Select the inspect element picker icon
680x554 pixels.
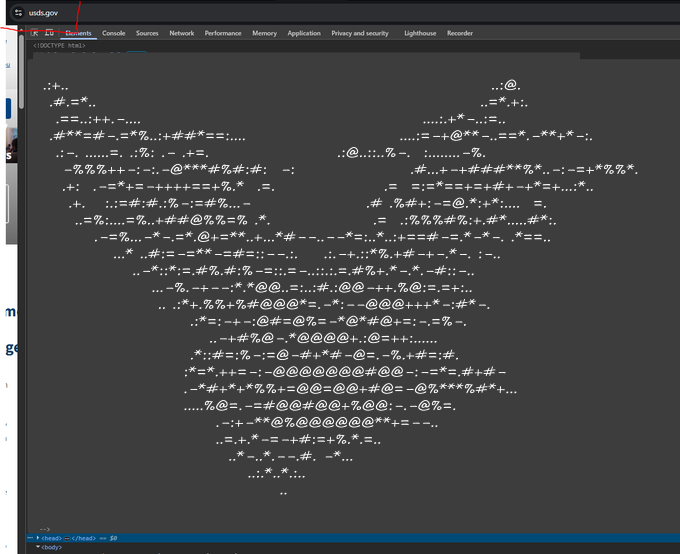click(x=35, y=33)
